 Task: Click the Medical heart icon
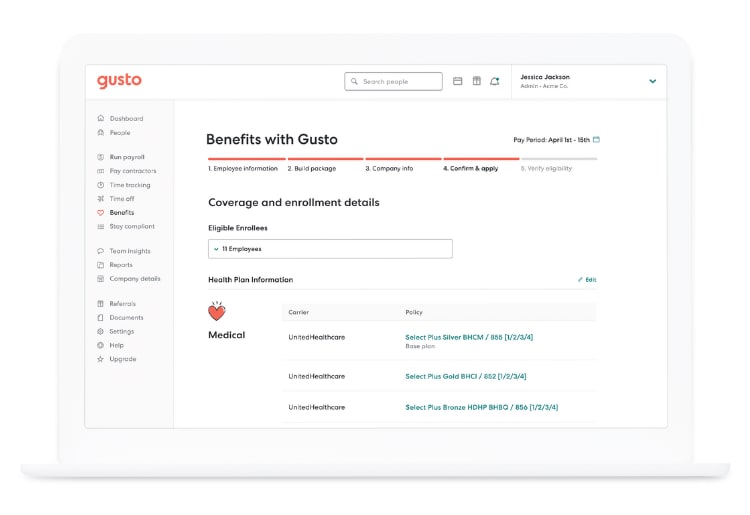(x=217, y=311)
